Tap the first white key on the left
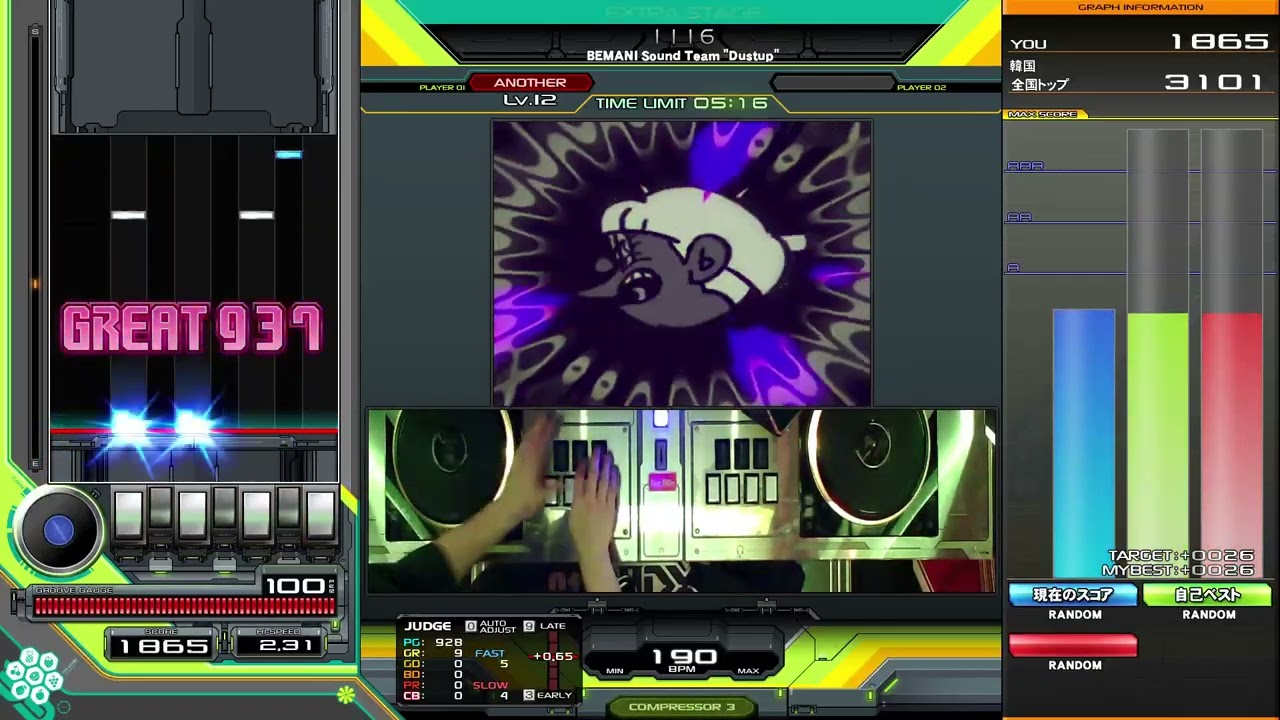 tap(128, 515)
